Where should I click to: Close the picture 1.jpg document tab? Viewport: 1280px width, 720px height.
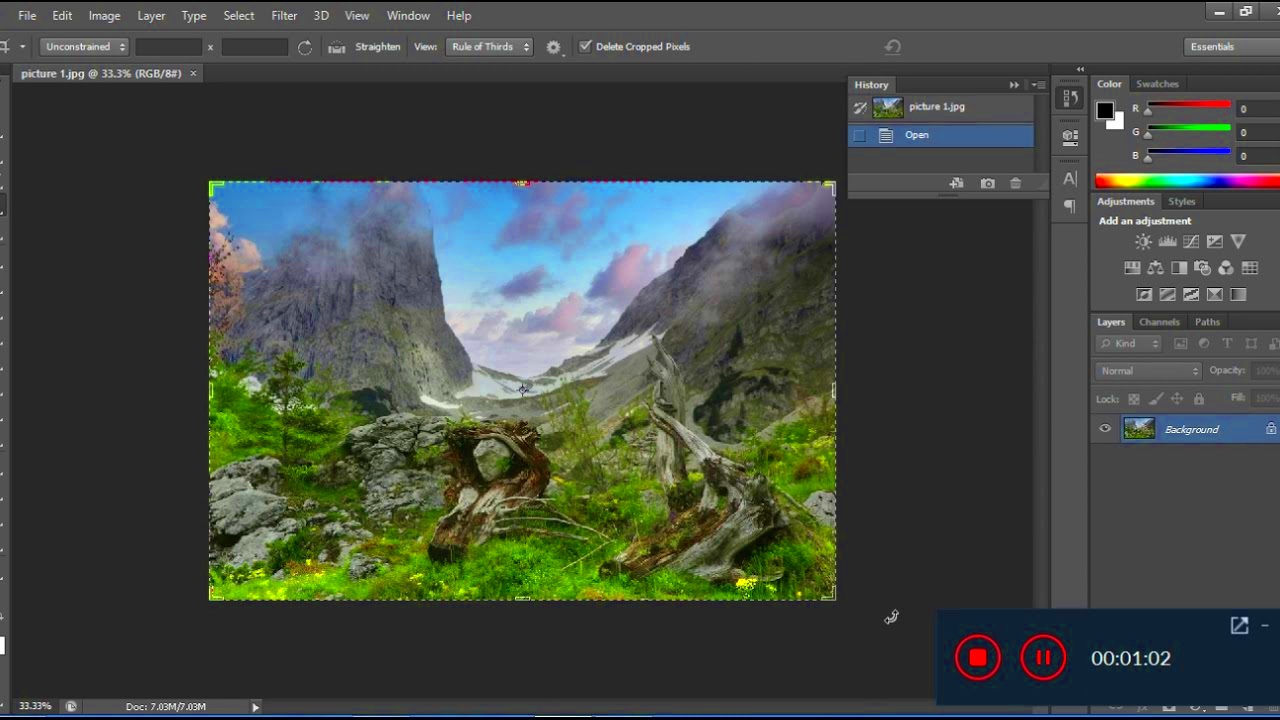(193, 73)
